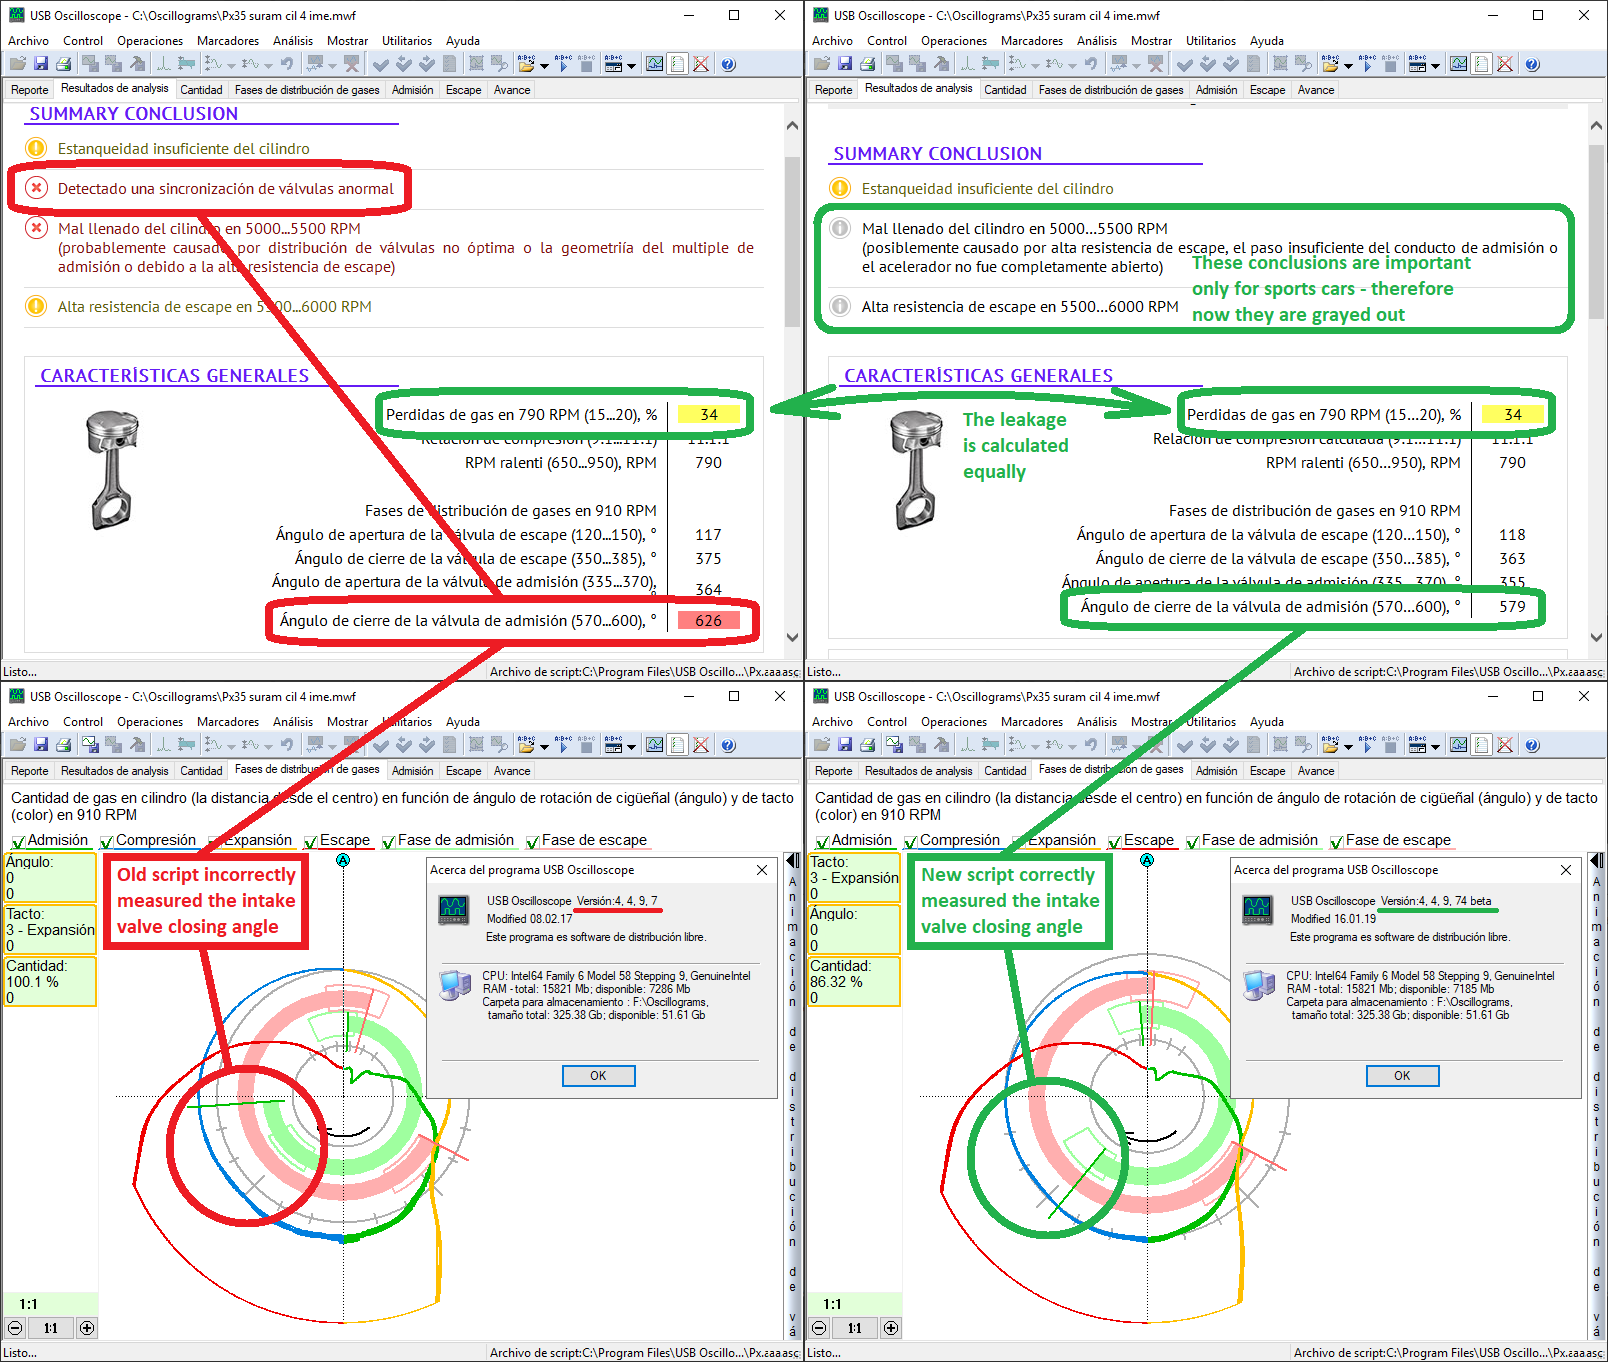
Task: Open the Análisis menu
Action: (293, 40)
